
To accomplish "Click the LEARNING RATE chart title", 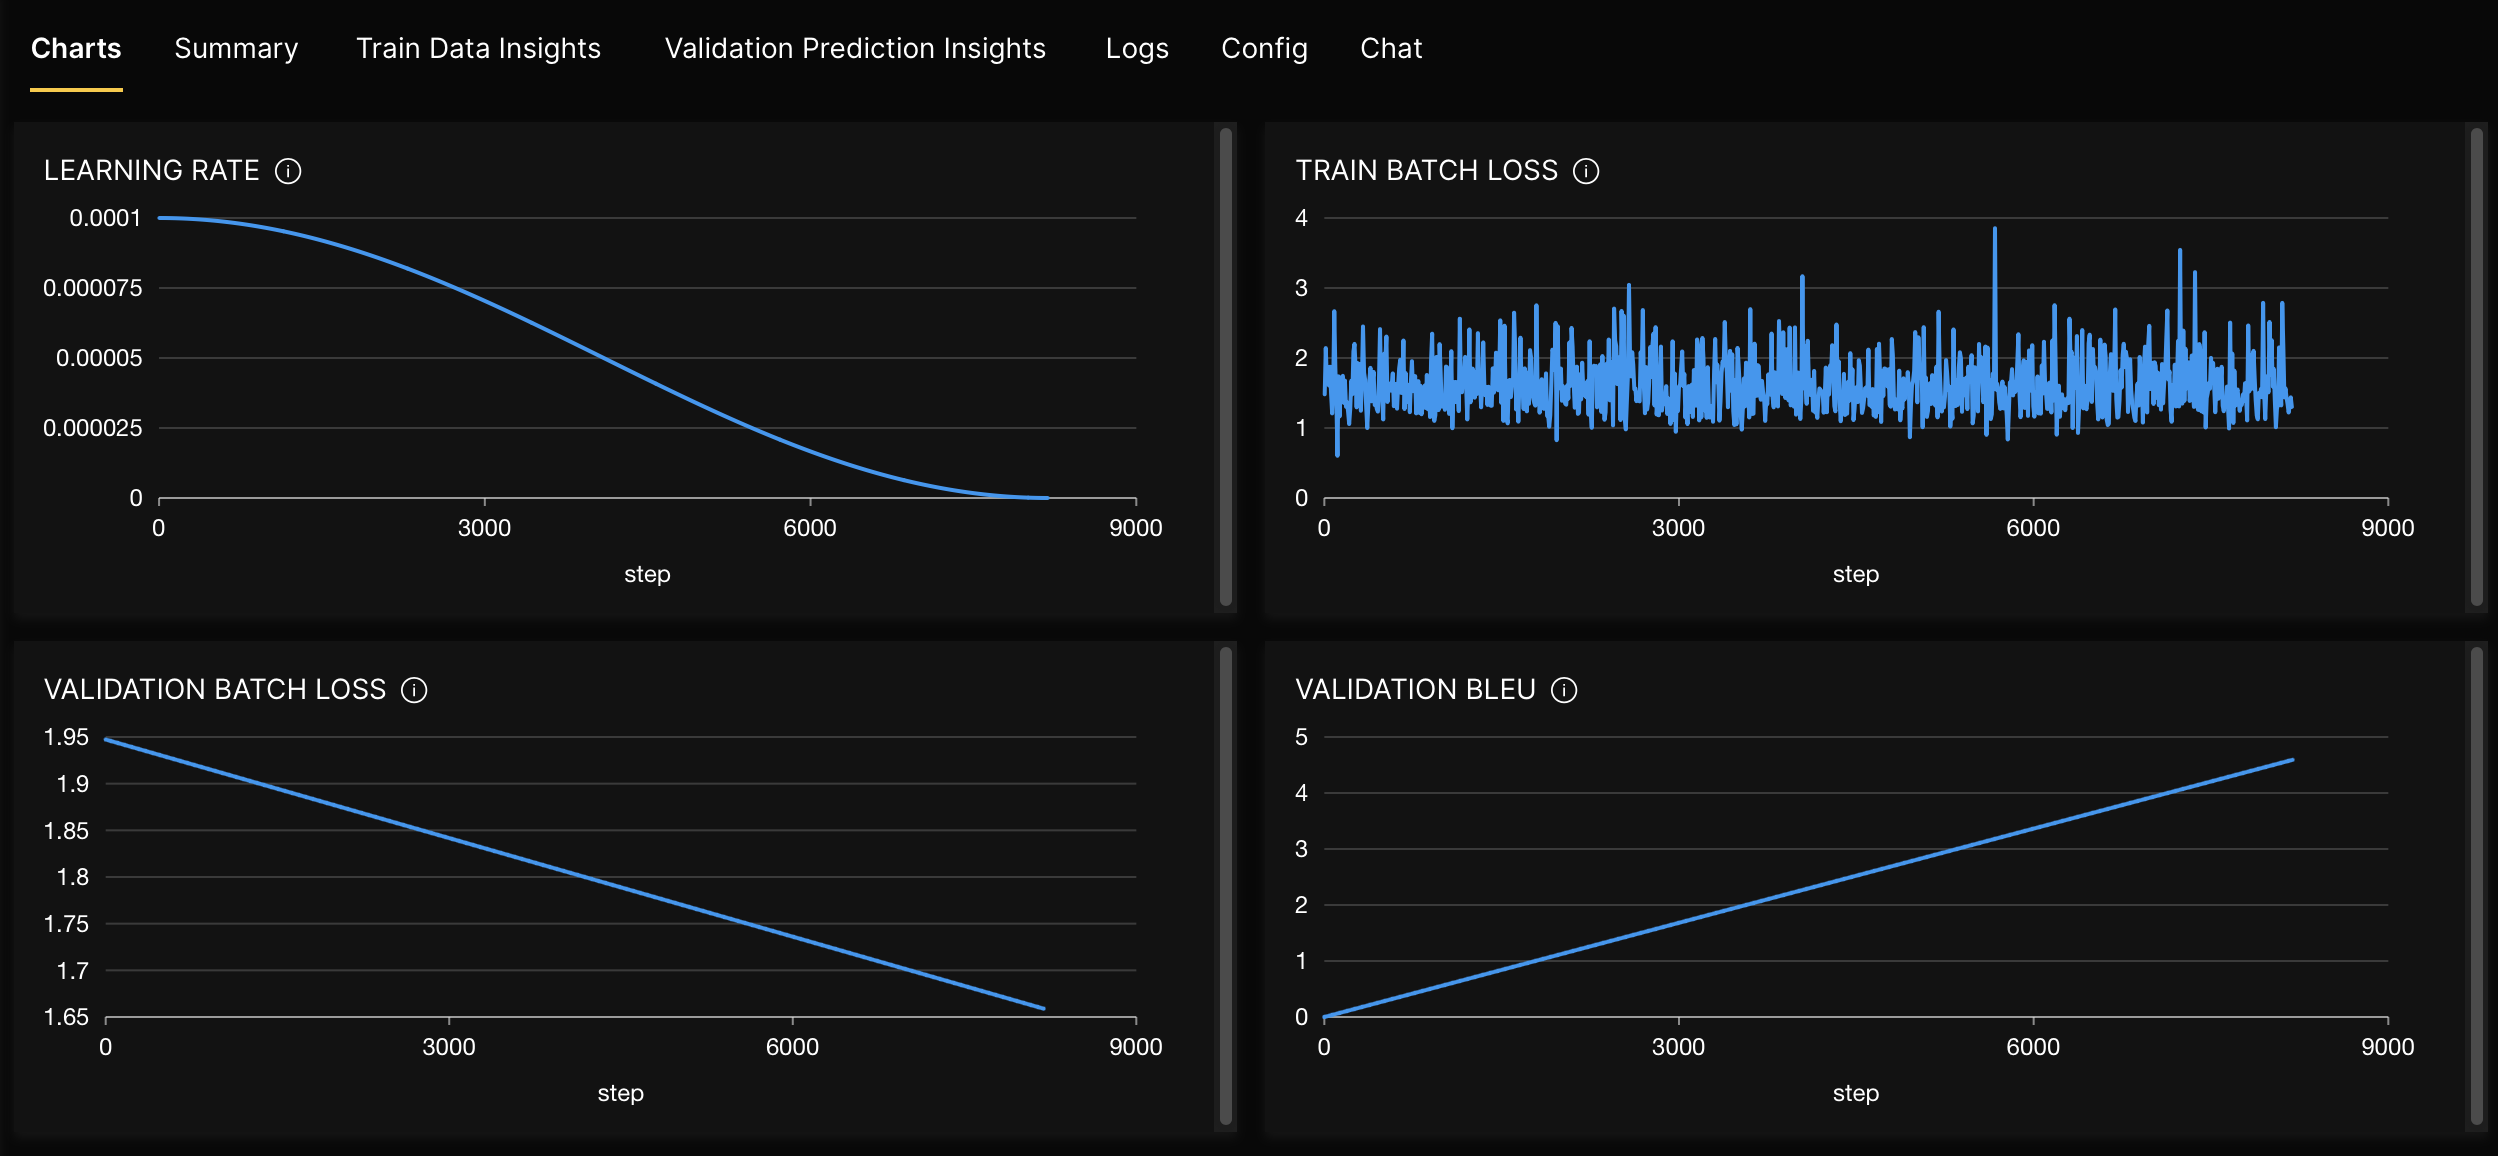I will [x=152, y=171].
